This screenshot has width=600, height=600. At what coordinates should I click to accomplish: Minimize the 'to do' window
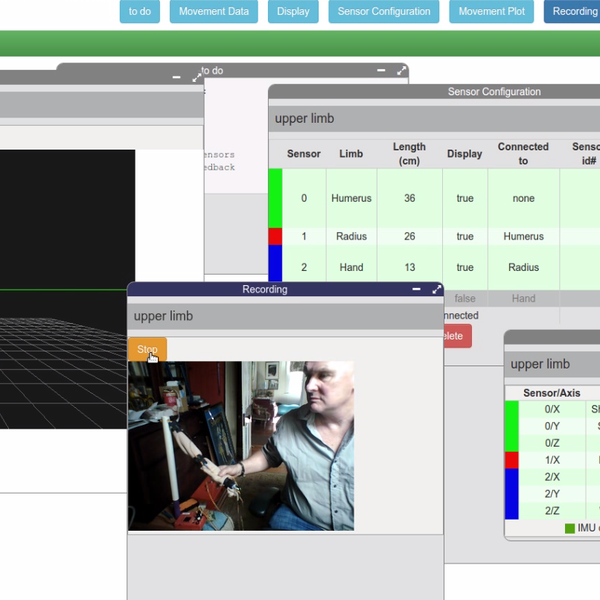(x=381, y=70)
